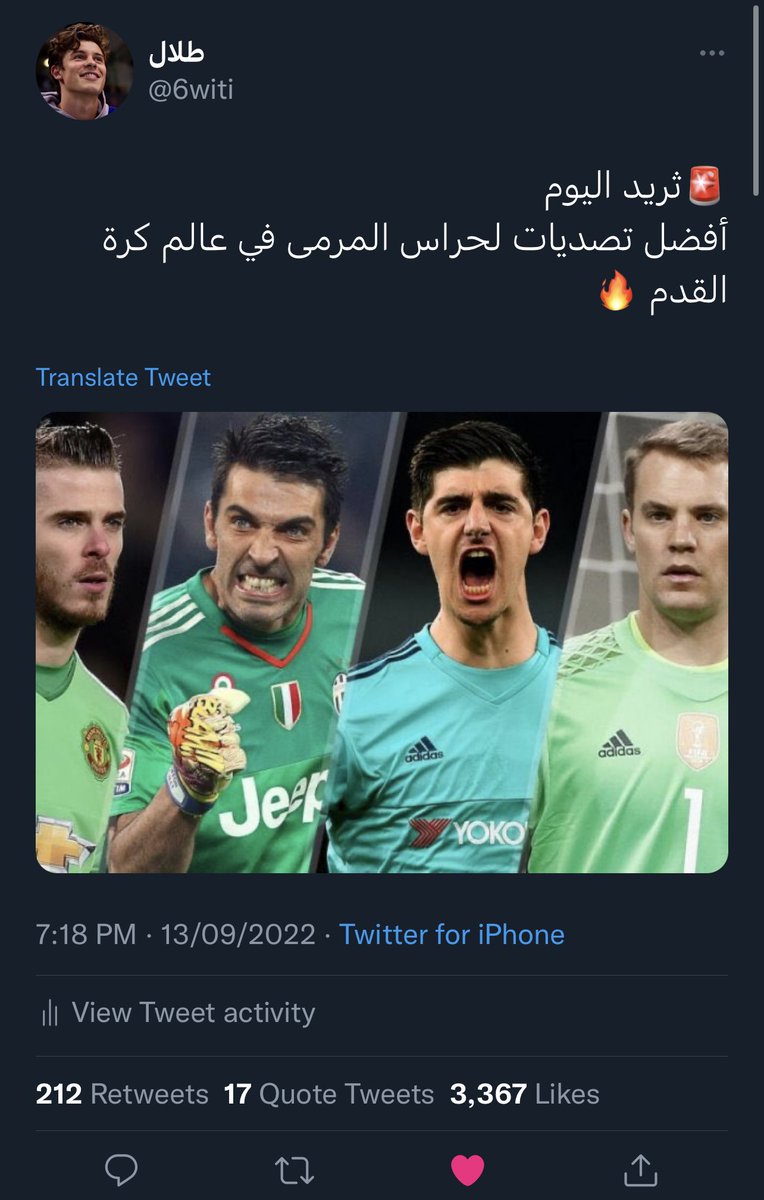Open the profile picture avatar

click(84, 70)
